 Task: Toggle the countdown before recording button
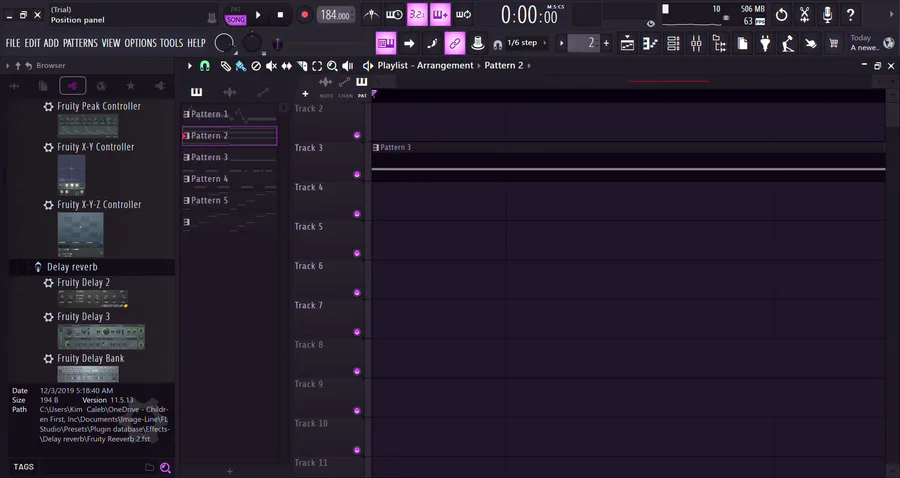(417, 15)
